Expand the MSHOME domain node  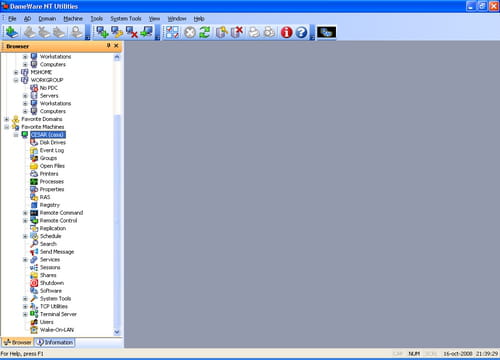tap(16, 72)
